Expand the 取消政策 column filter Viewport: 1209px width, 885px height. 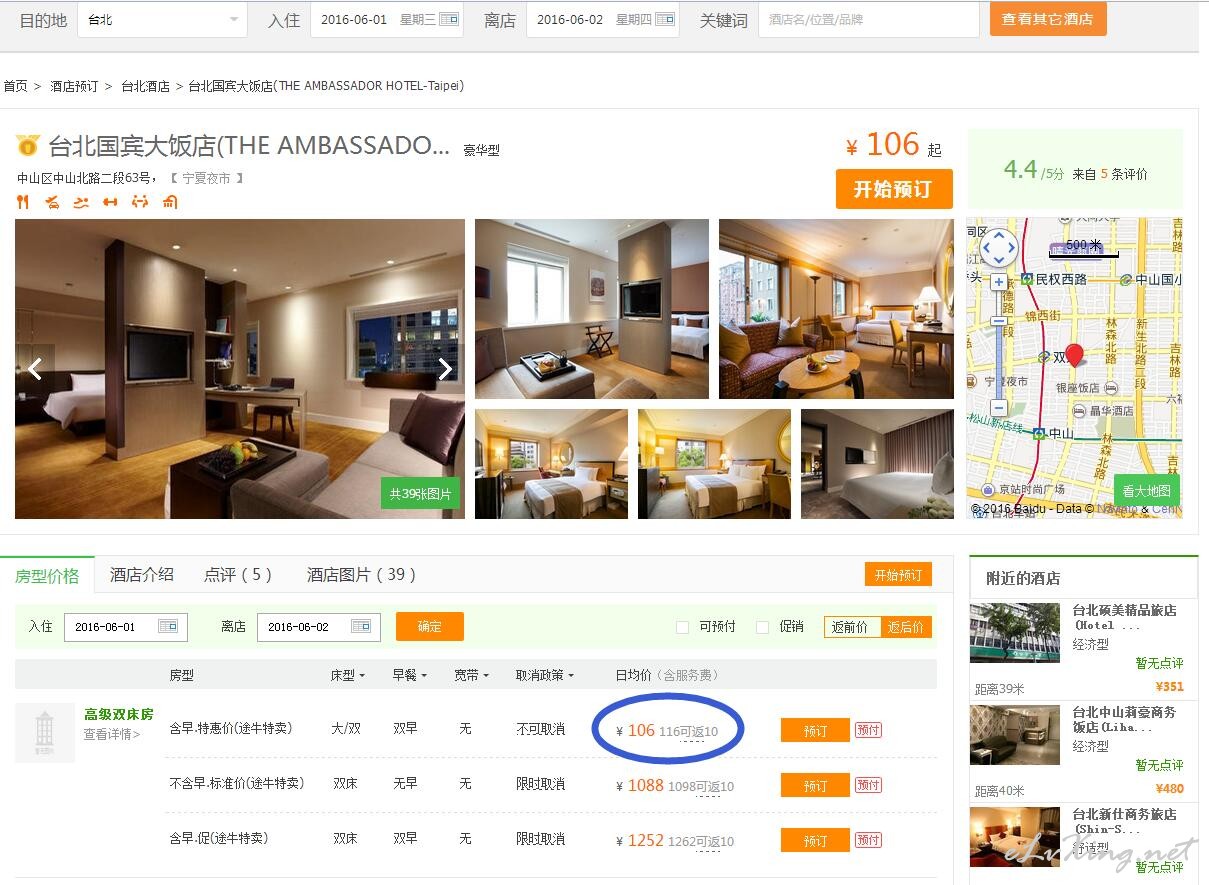[545, 676]
